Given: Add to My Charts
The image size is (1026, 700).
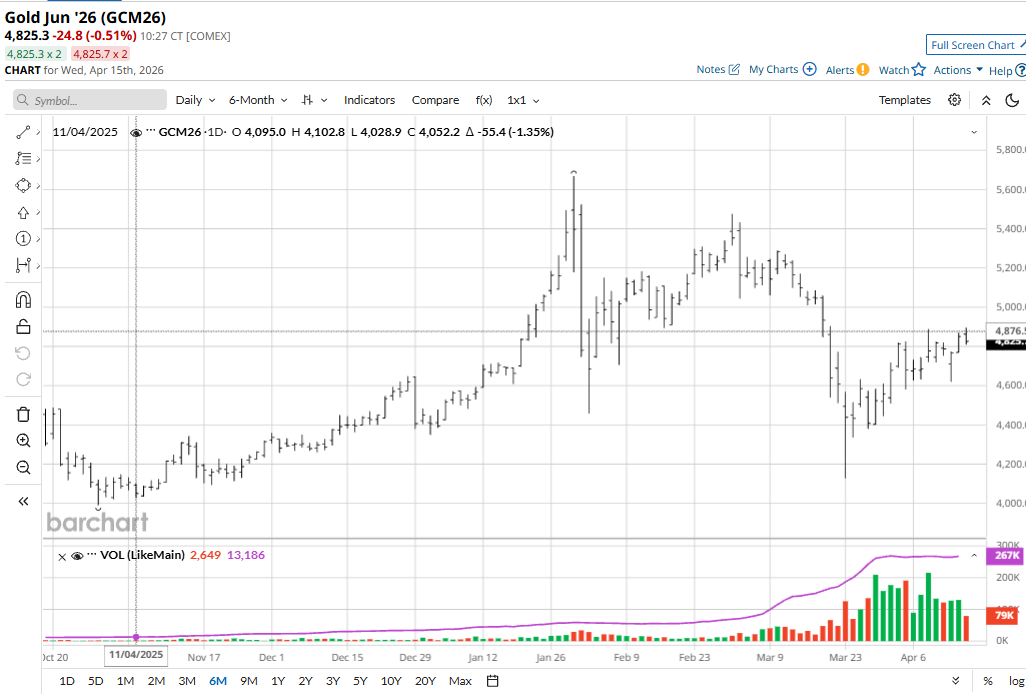Looking at the screenshot, I should point(783,69).
